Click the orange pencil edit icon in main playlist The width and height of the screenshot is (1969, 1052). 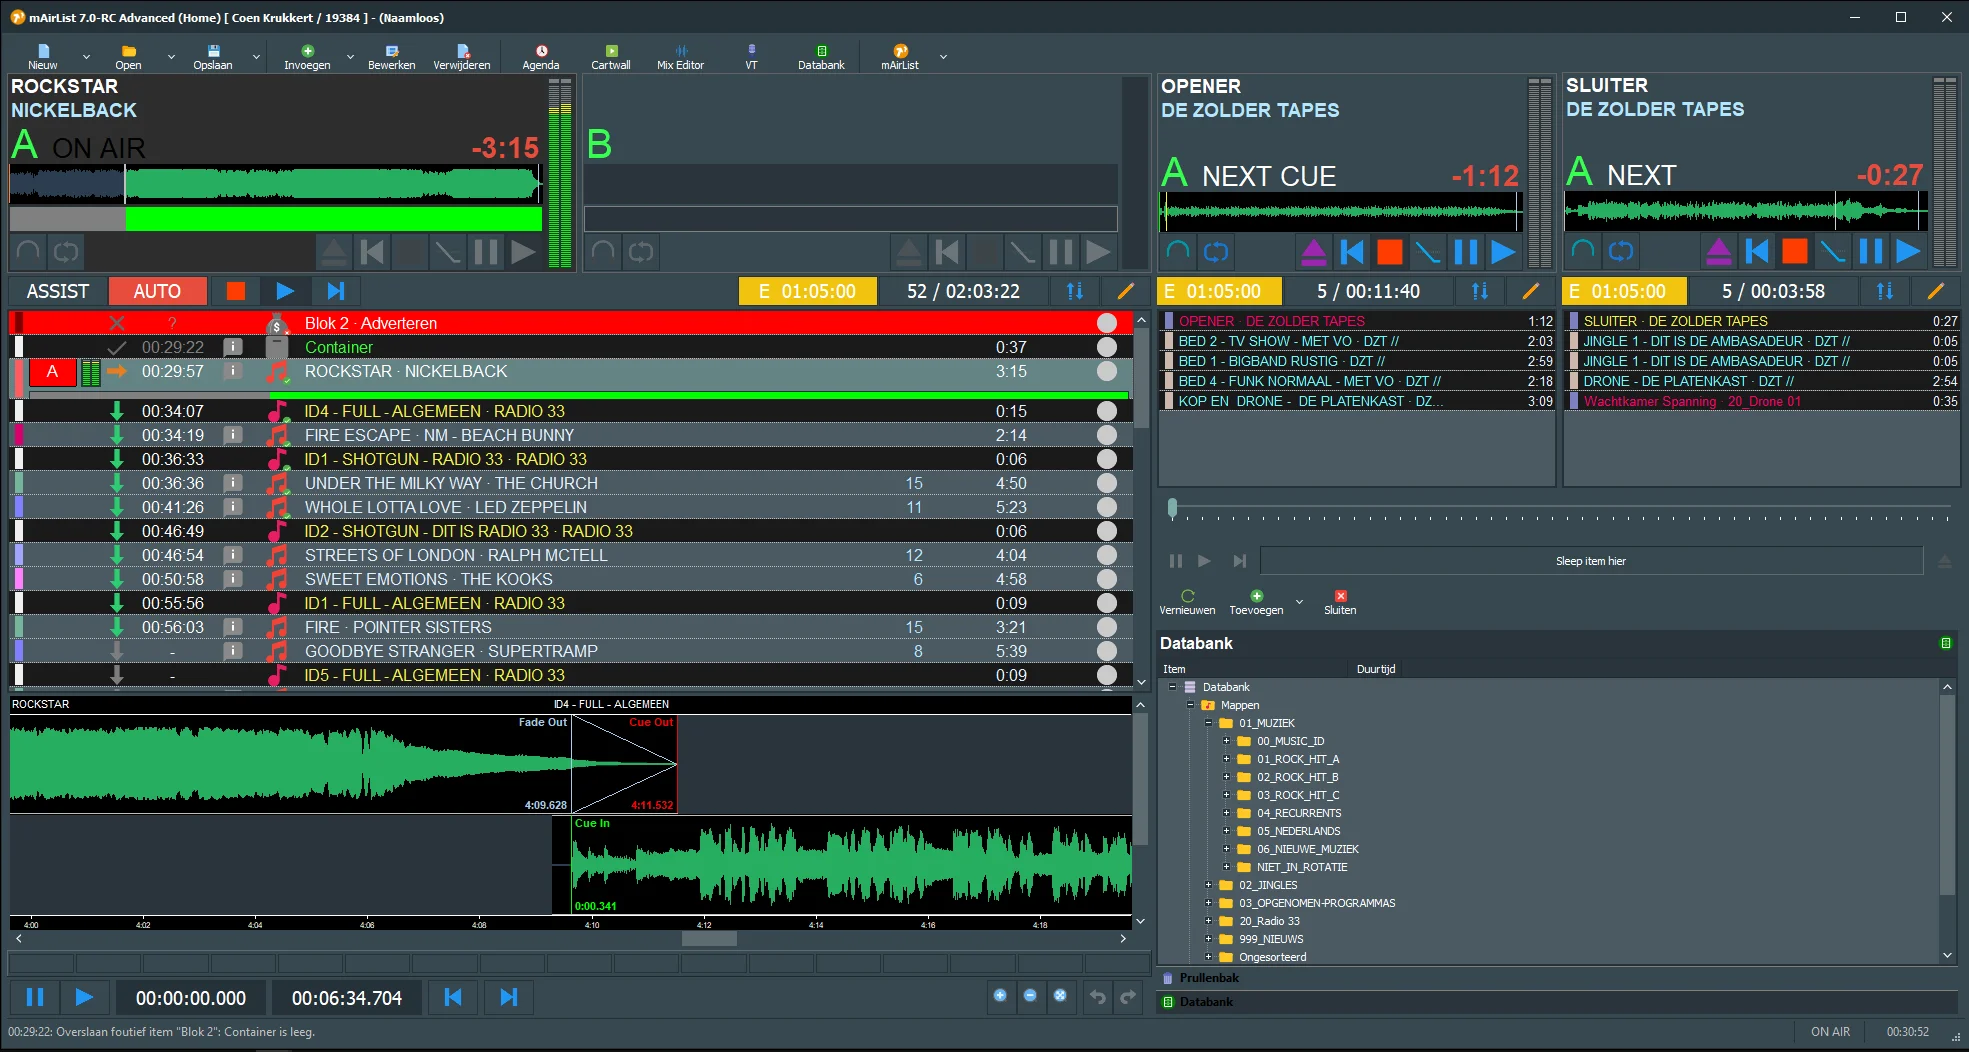1125,291
